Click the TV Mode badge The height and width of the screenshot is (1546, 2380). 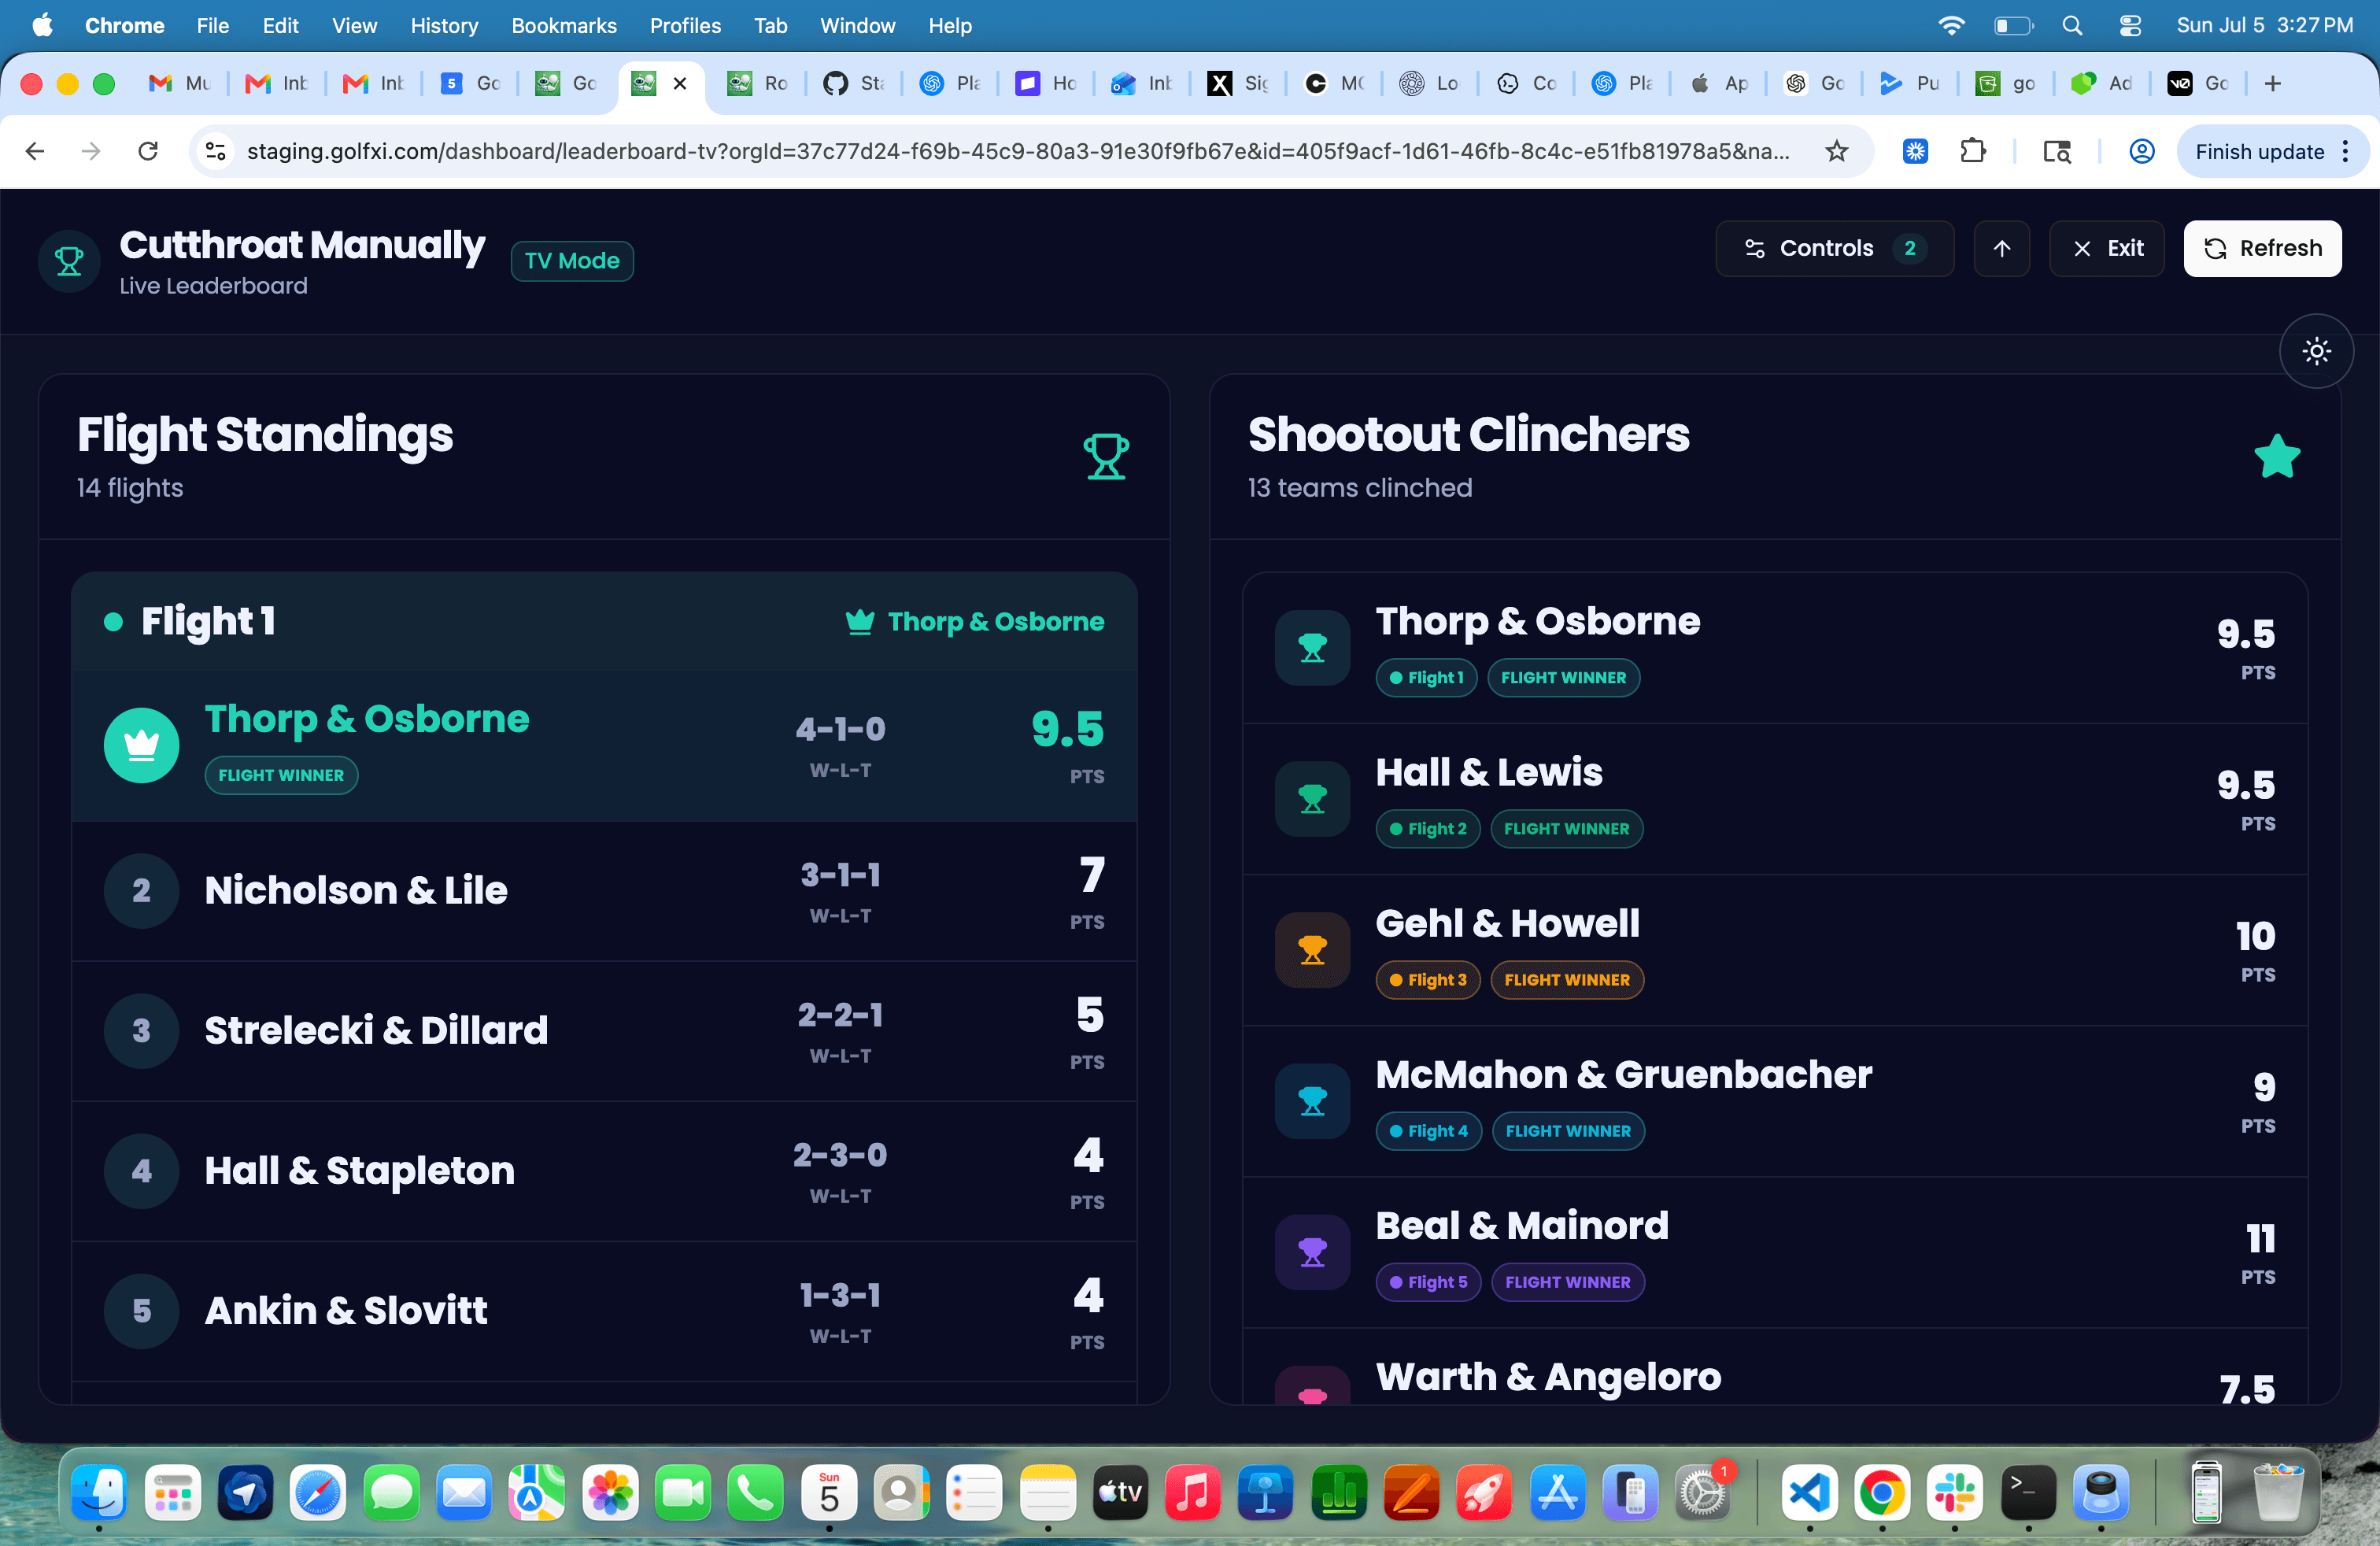572,261
